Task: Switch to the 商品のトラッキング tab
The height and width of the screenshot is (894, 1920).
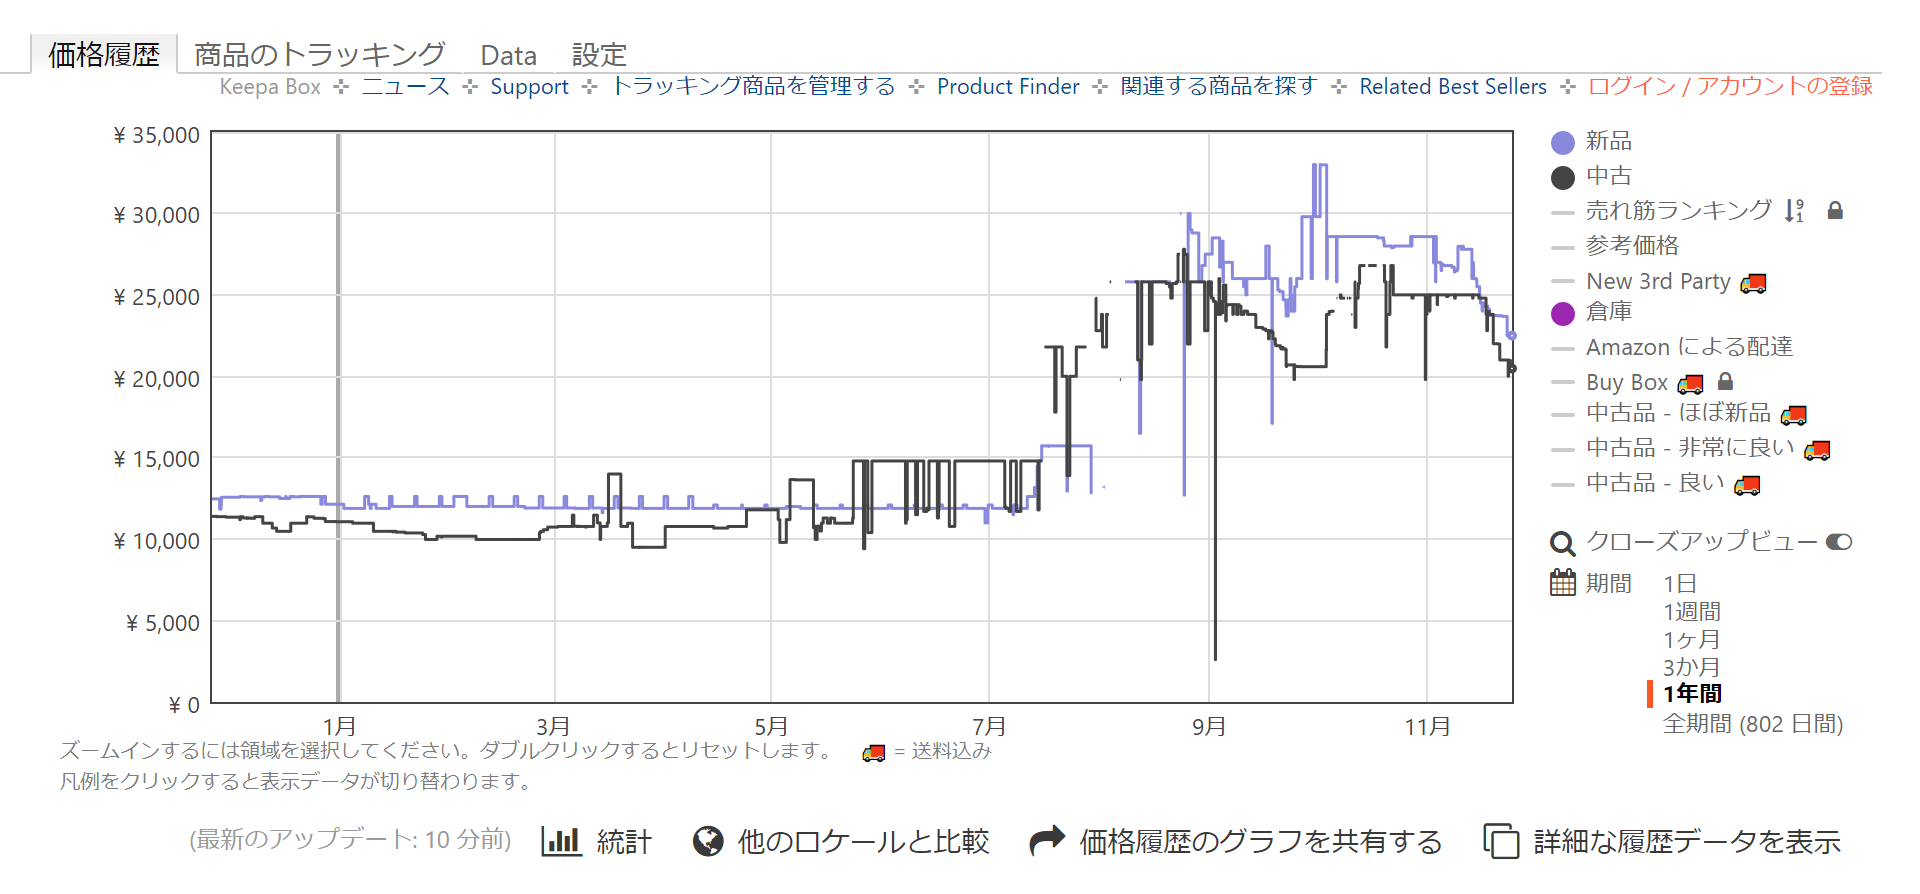Action: coord(319,55)
